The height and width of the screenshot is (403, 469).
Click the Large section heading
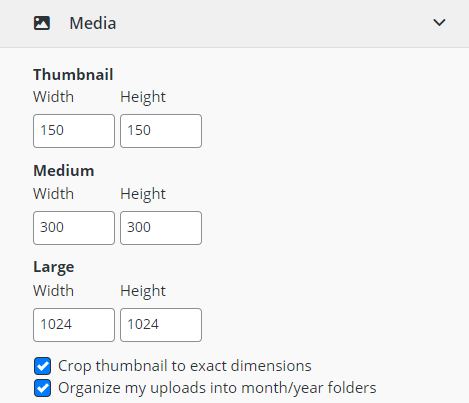(x=54, y=268)
